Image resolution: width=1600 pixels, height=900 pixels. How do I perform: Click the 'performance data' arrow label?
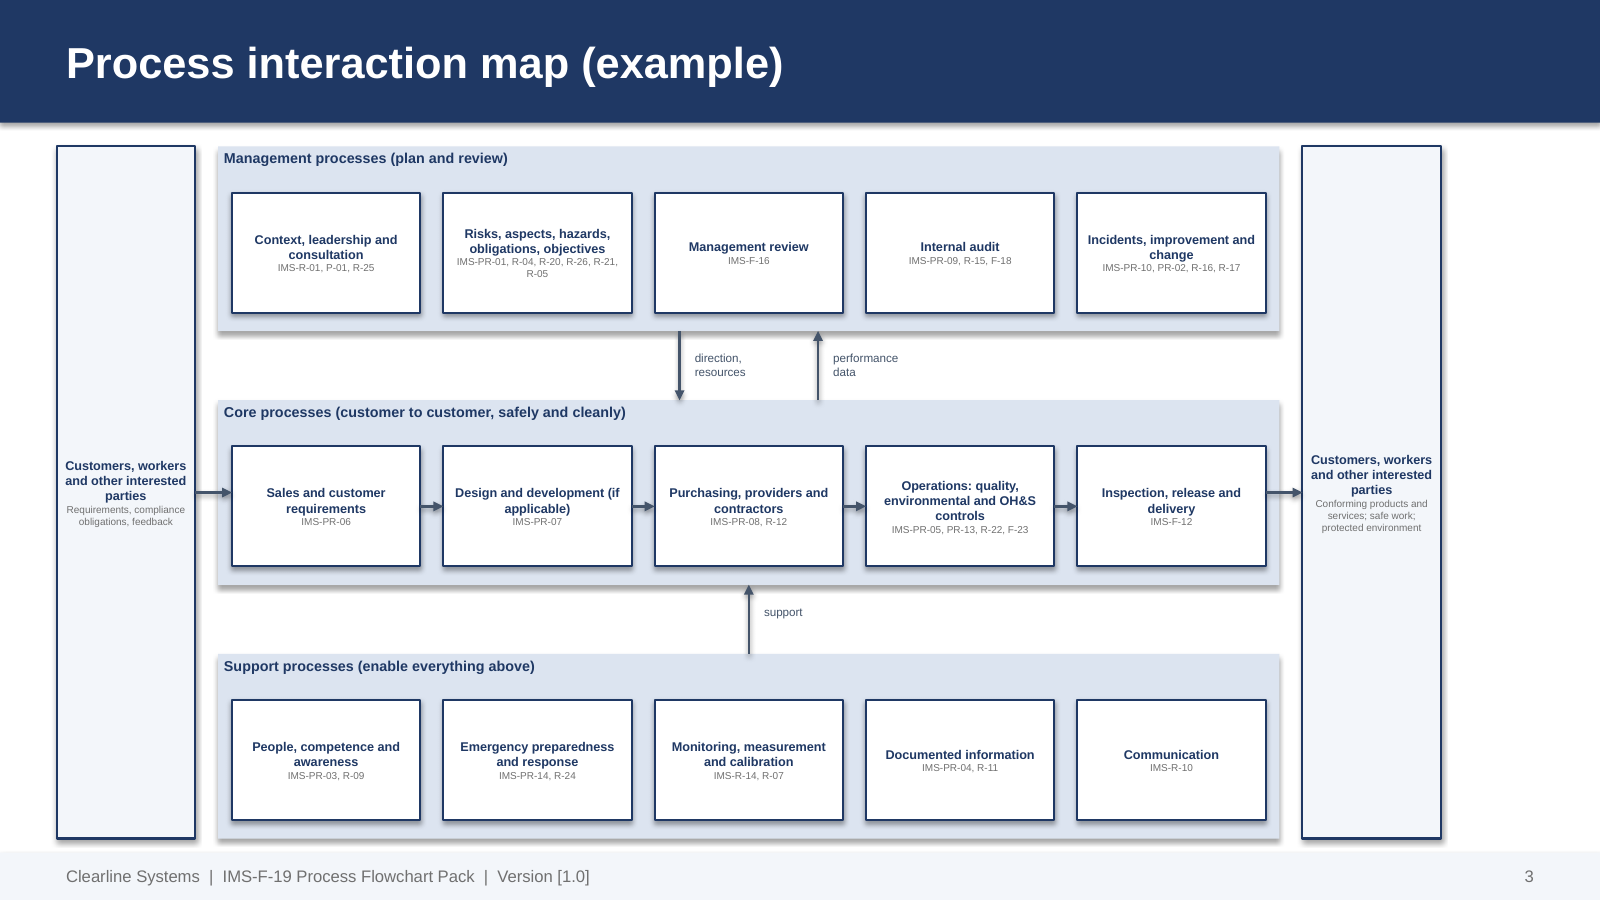(865, 365)
